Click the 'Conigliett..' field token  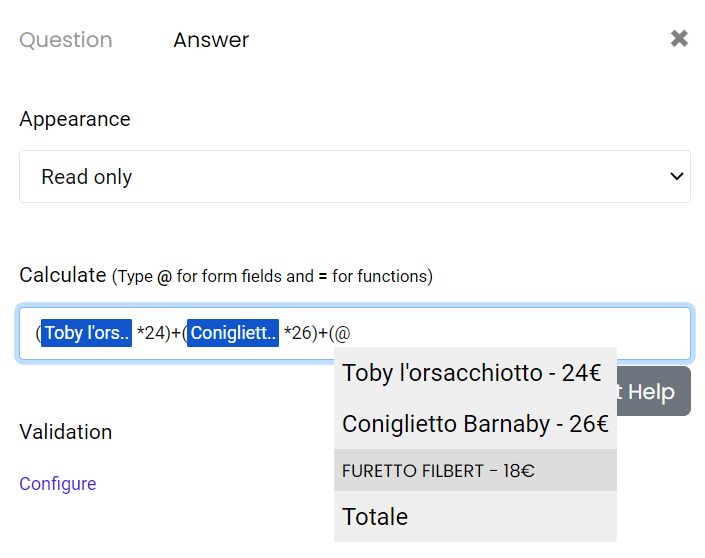pyautogui.click(x=233, y=333)
